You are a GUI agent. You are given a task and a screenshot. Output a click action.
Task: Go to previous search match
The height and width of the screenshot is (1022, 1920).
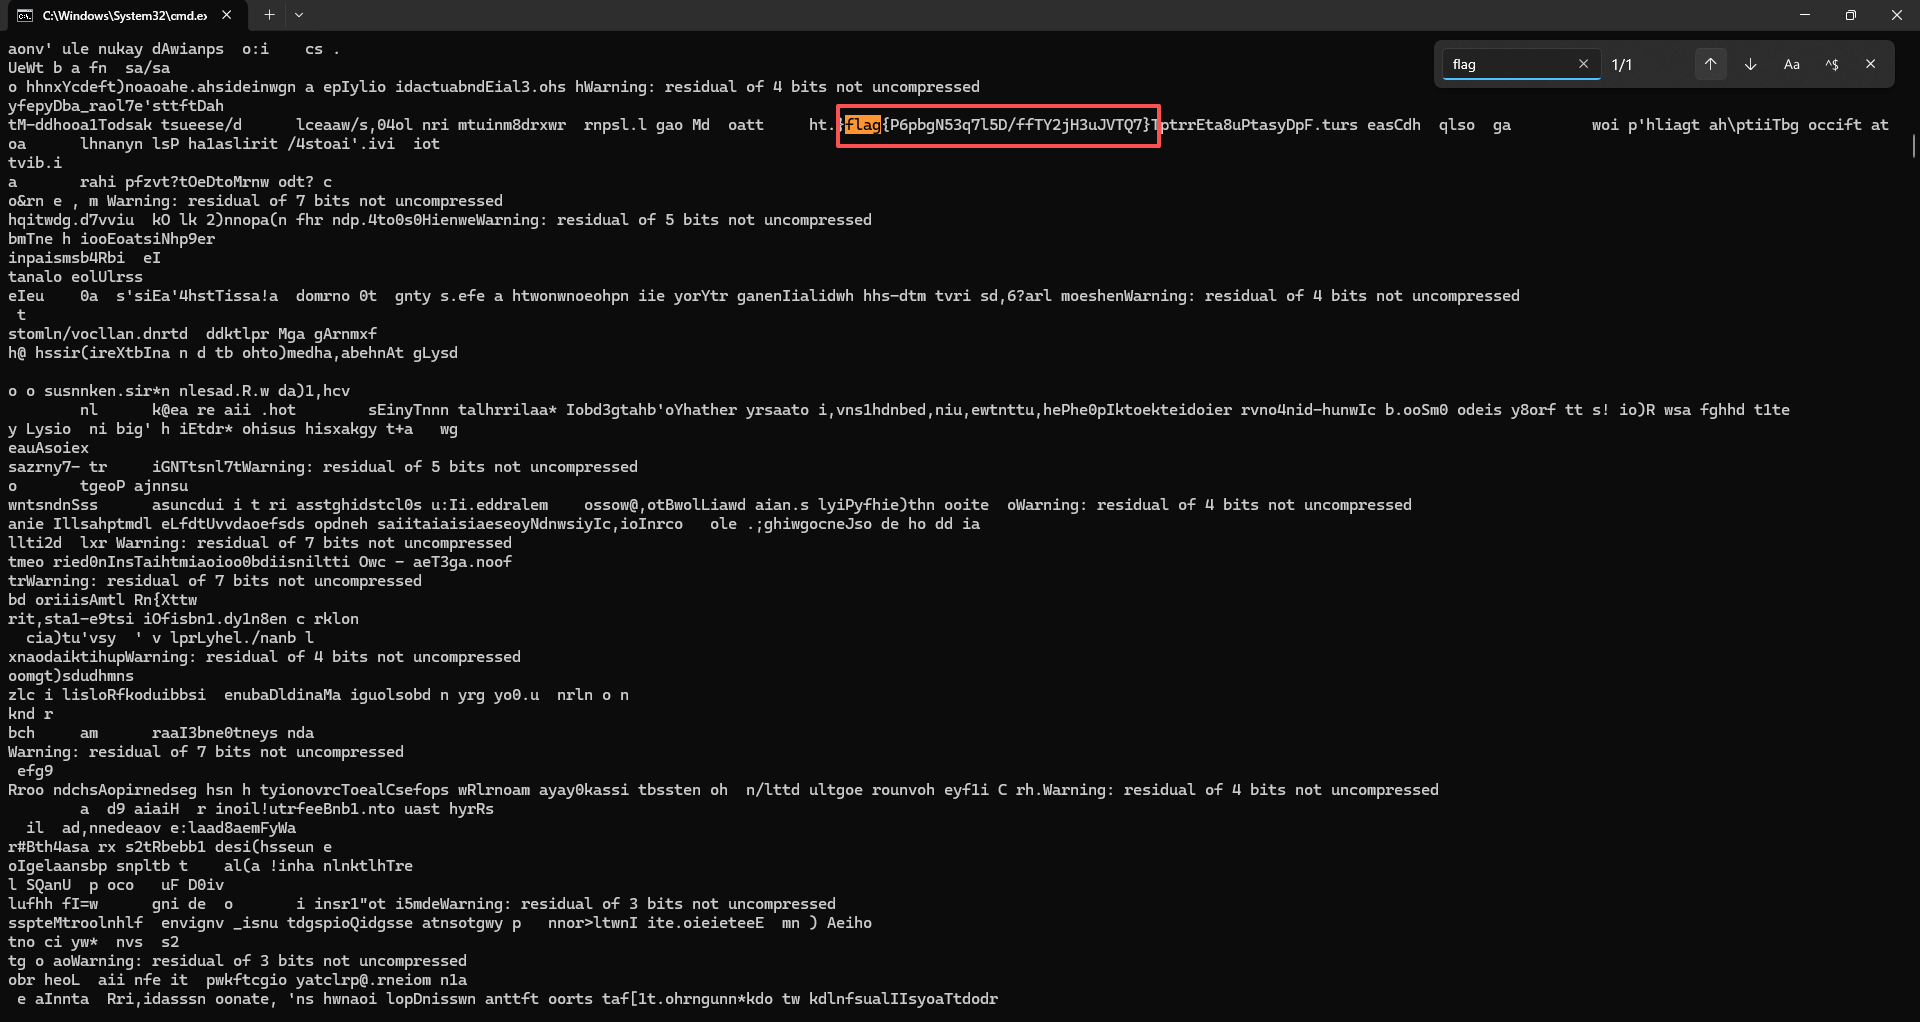[x=1711, y=64]
